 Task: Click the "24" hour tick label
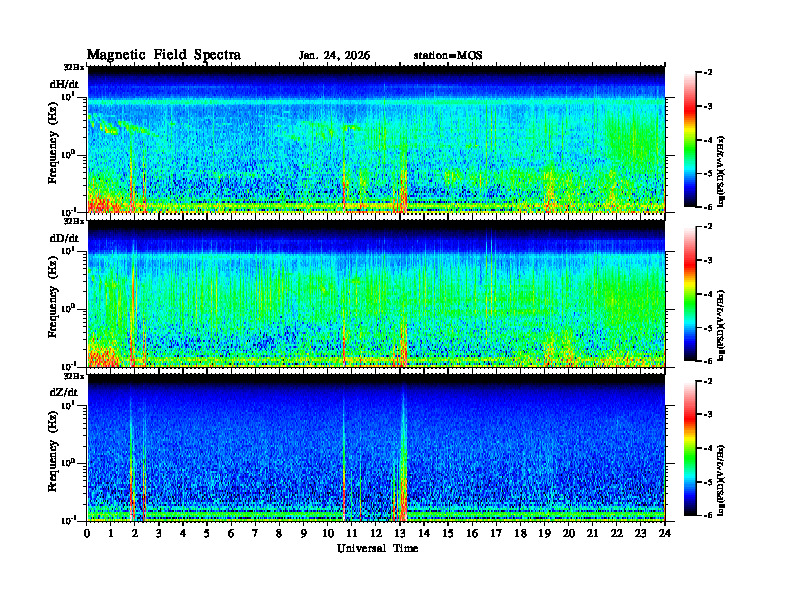click(665, 533)
